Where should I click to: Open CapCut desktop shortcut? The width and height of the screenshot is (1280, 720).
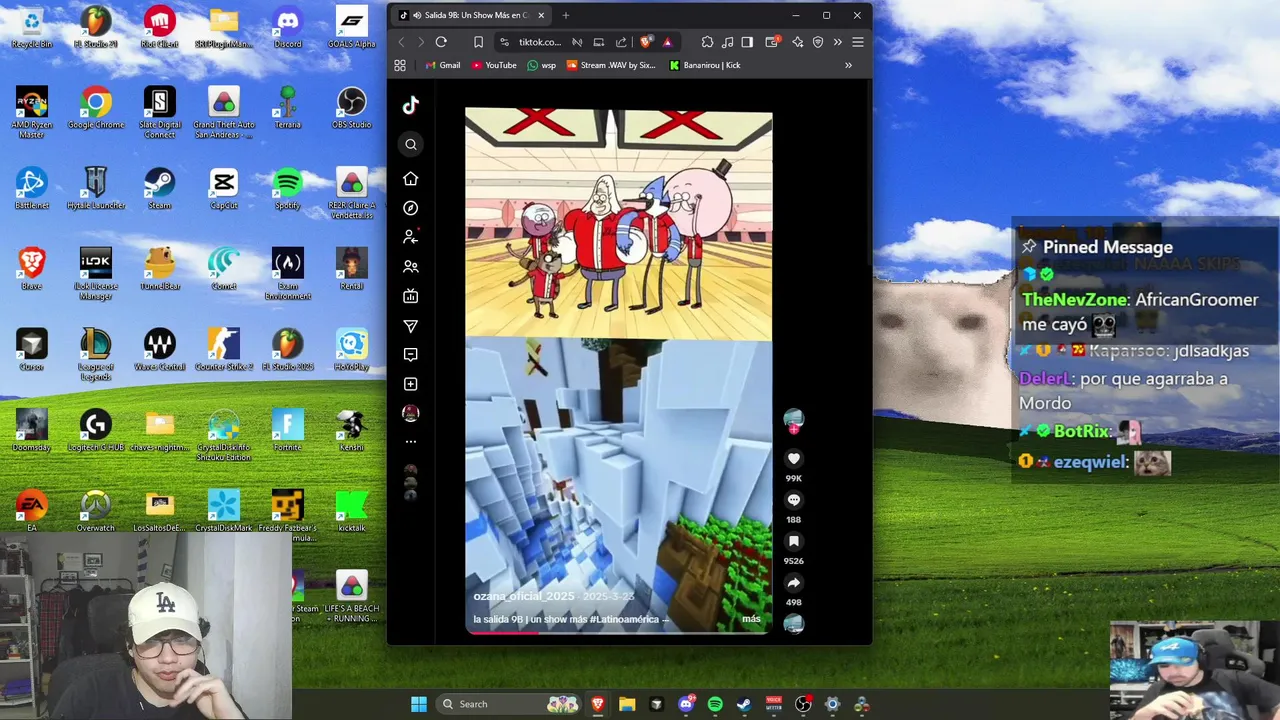click(224, 189)
